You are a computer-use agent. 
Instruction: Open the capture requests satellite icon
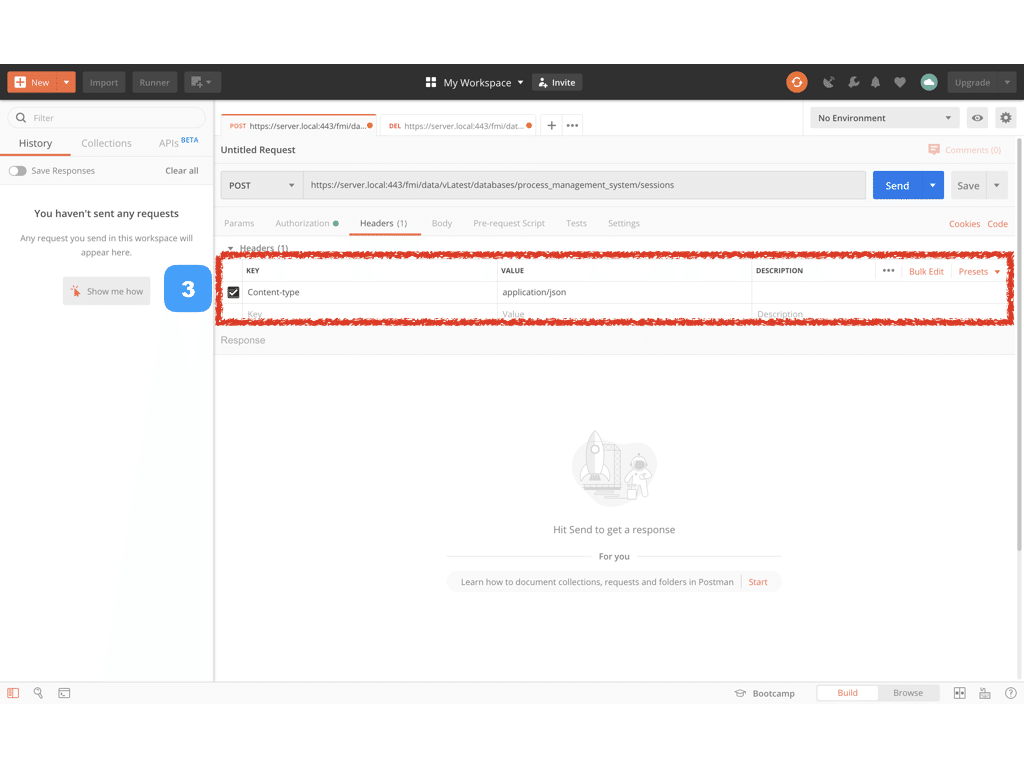pos(829,82)
